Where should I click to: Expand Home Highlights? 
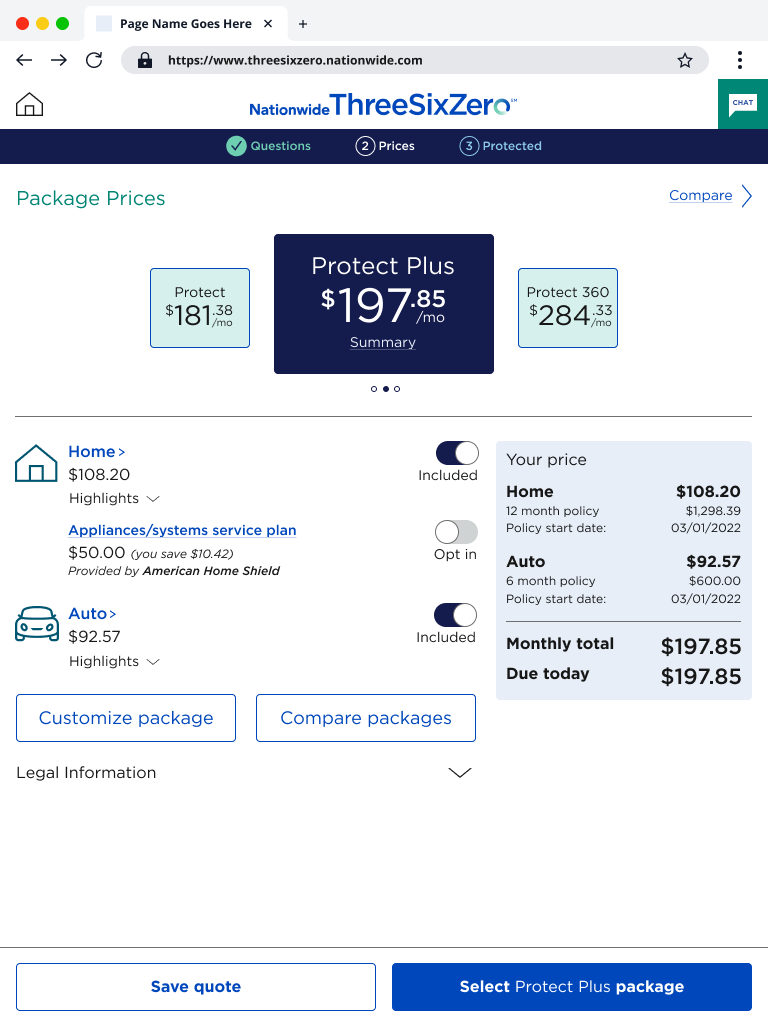pos(114,498)
